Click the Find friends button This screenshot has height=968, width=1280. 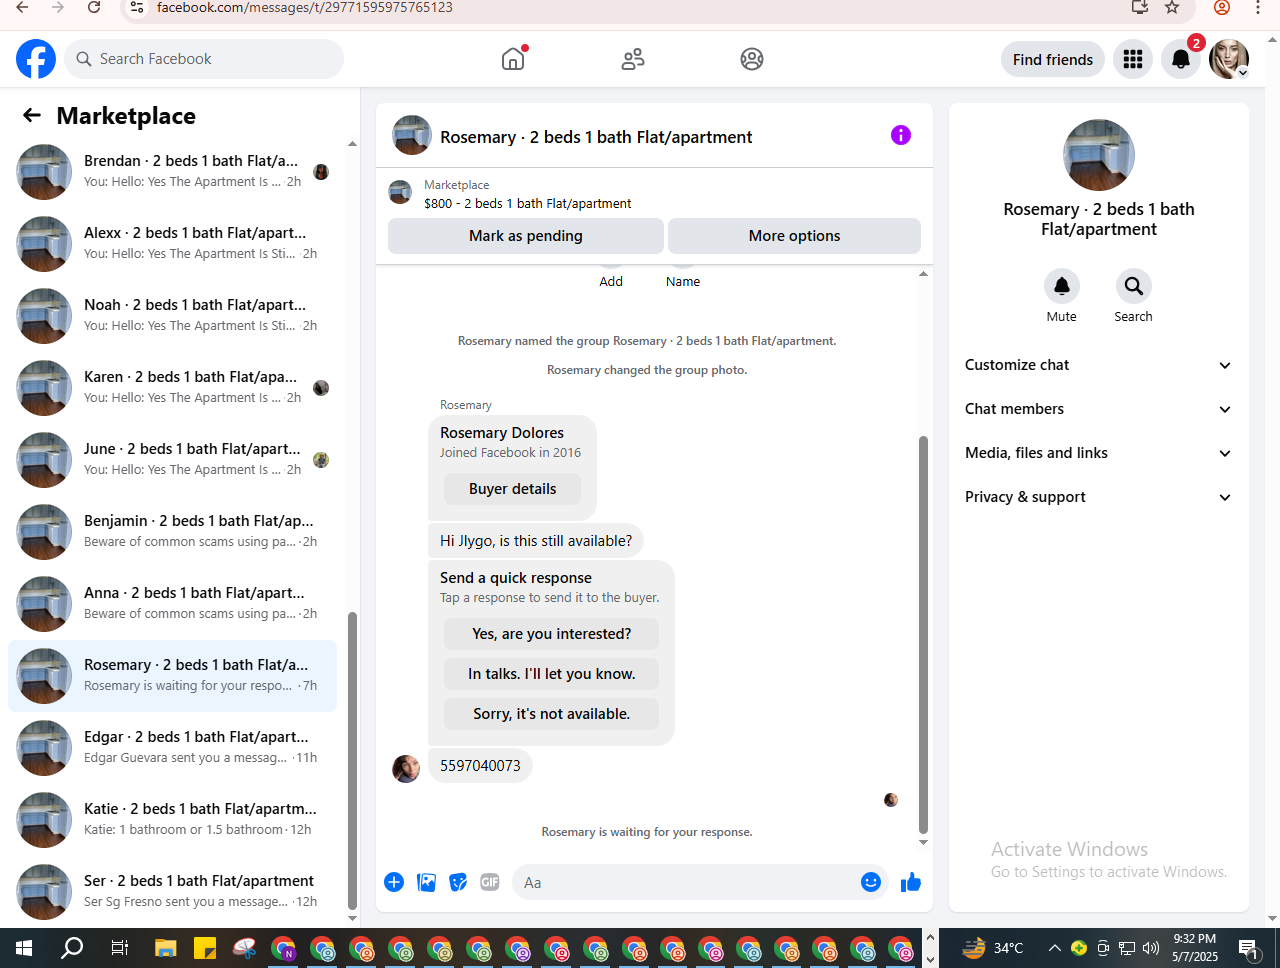1053,59
